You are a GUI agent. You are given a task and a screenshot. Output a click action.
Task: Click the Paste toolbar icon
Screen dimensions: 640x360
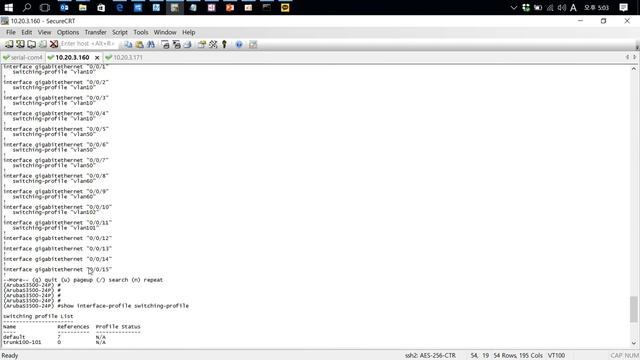click(140, 44)
